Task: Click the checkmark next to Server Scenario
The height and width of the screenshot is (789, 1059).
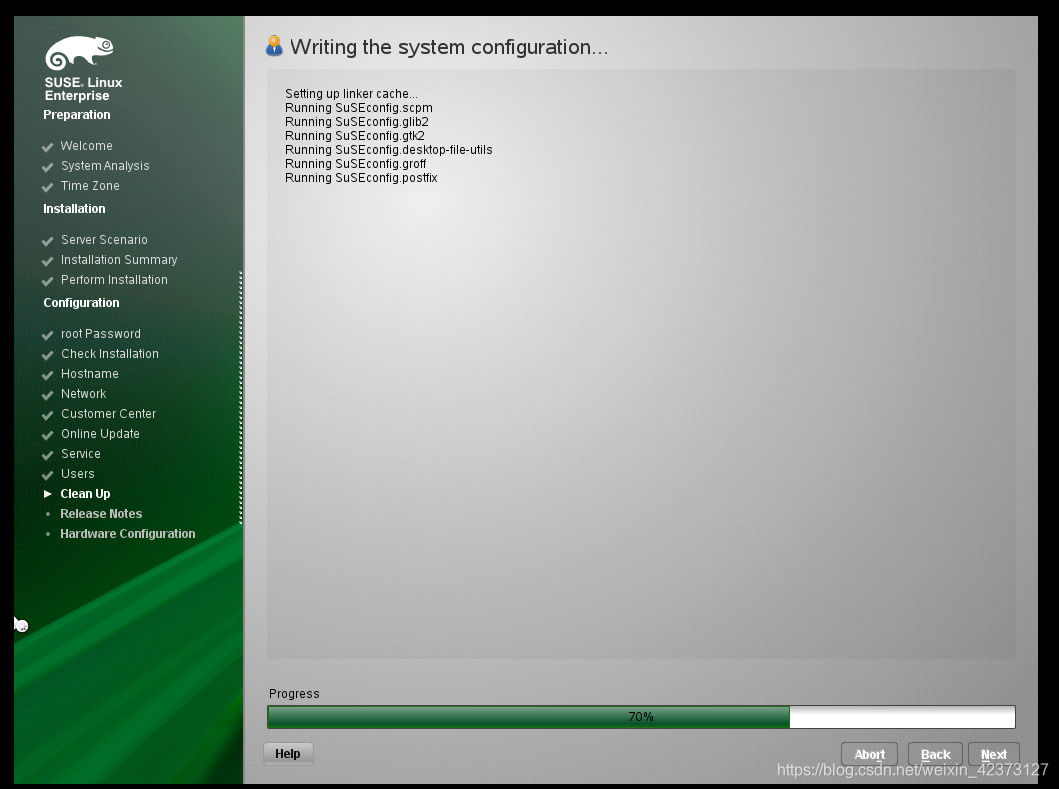Action: (x=47, y=241)
